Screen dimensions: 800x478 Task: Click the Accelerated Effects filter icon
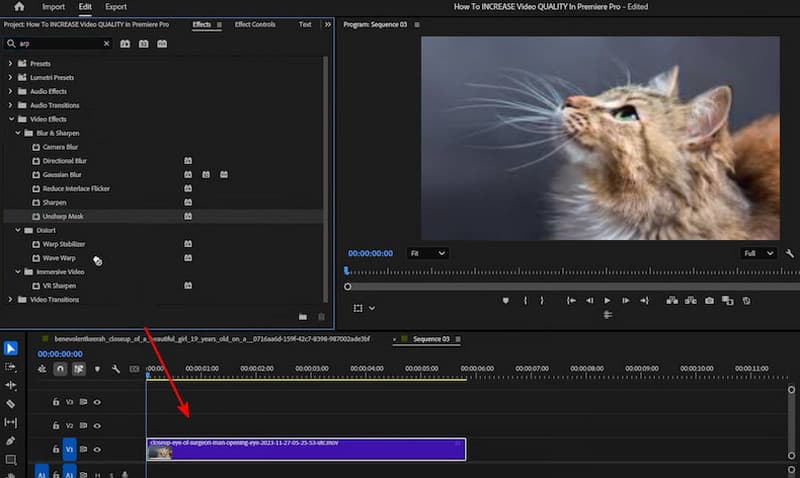125,44
